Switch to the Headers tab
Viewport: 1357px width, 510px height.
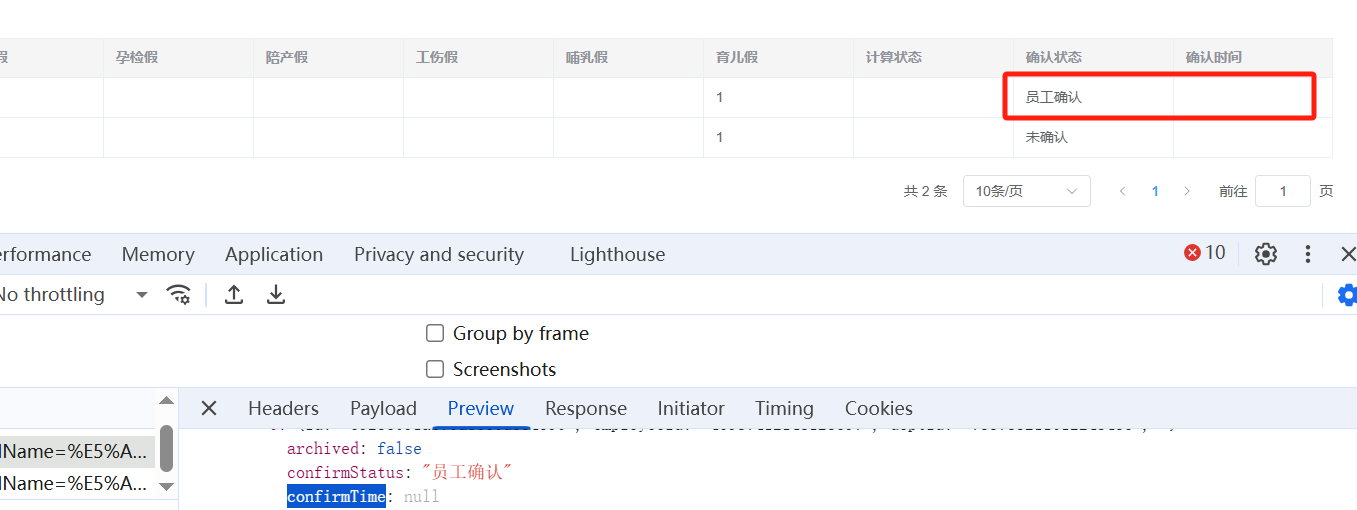click(283, 408)
